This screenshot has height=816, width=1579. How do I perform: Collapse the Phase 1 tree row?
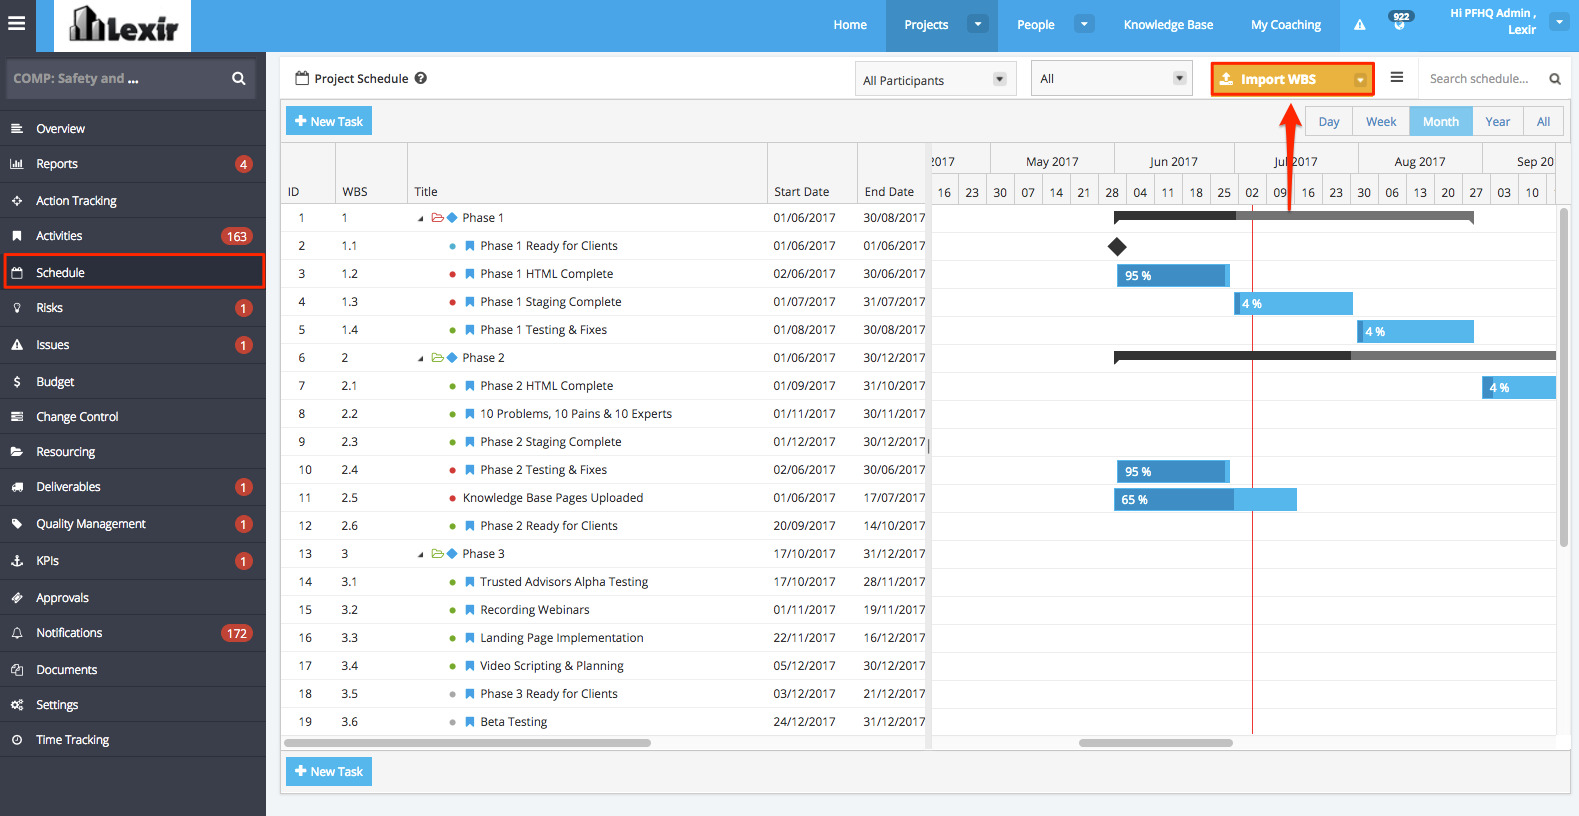[421, 218]
